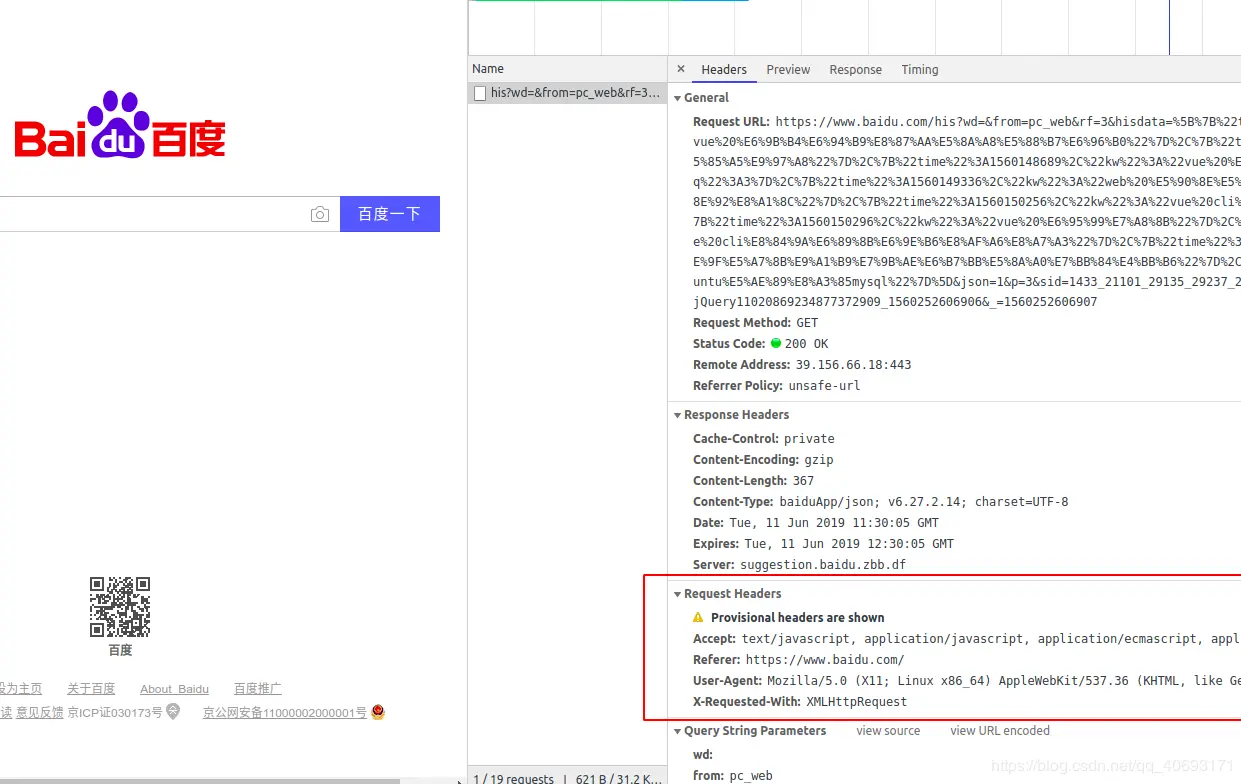Click the Request Method GET value
This screenshot has width=1241, height=784.
pos(807,323)
